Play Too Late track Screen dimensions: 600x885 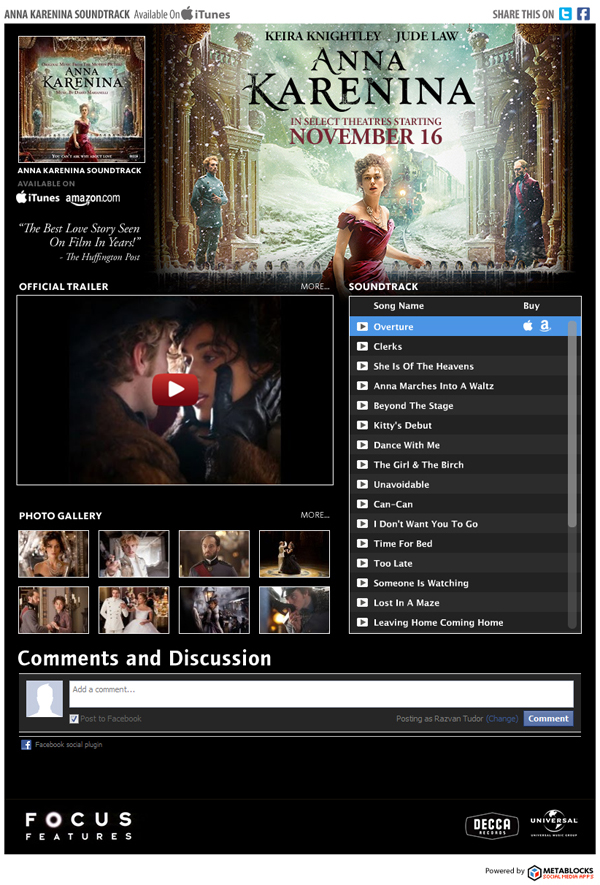click(362, 564)
